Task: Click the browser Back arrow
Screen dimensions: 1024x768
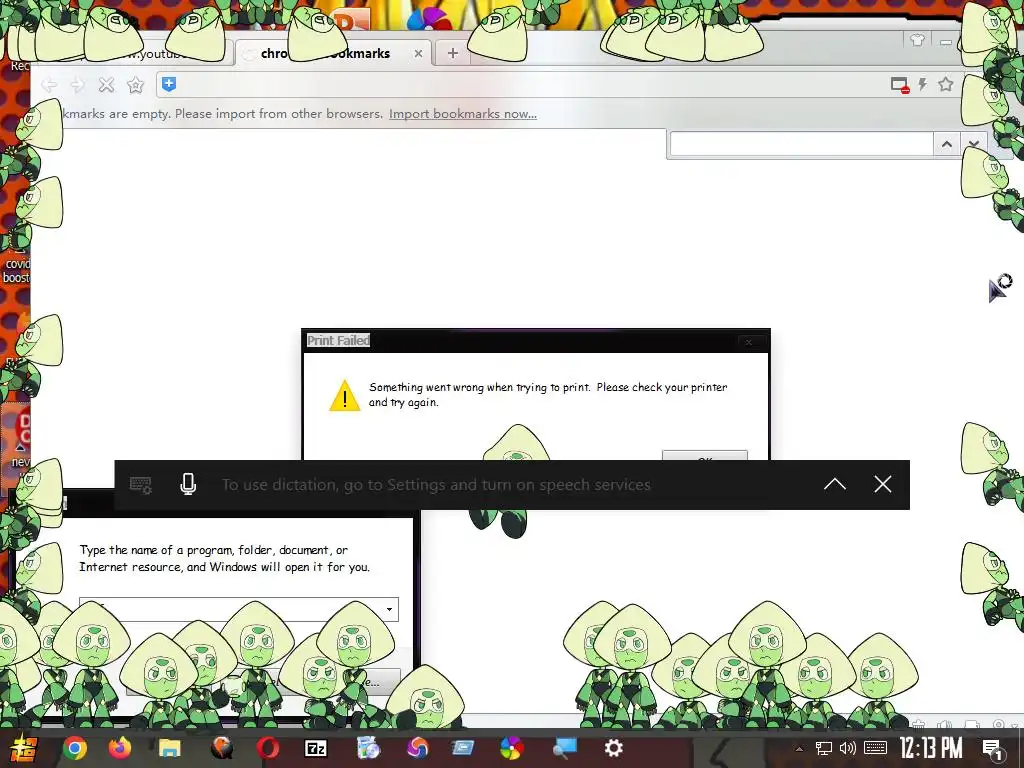Action: tap(50, 85)
